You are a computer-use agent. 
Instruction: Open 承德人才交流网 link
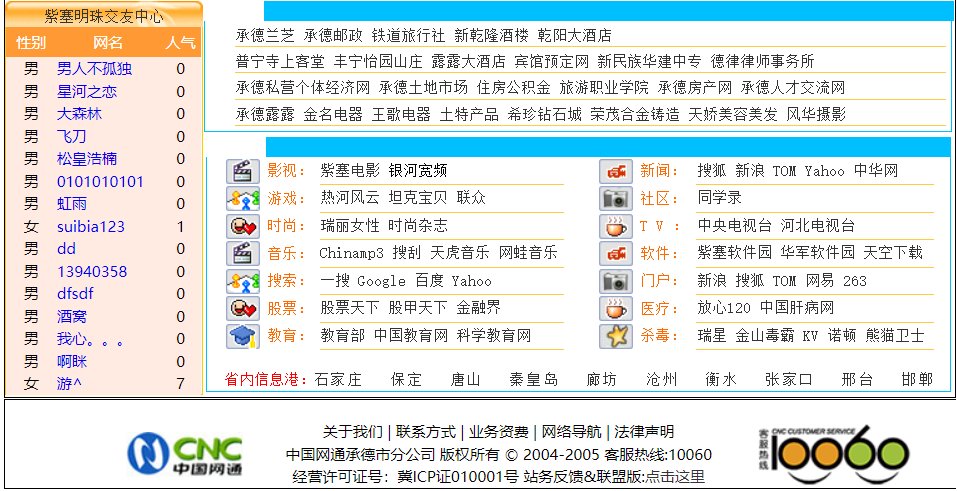coord(793,88)
